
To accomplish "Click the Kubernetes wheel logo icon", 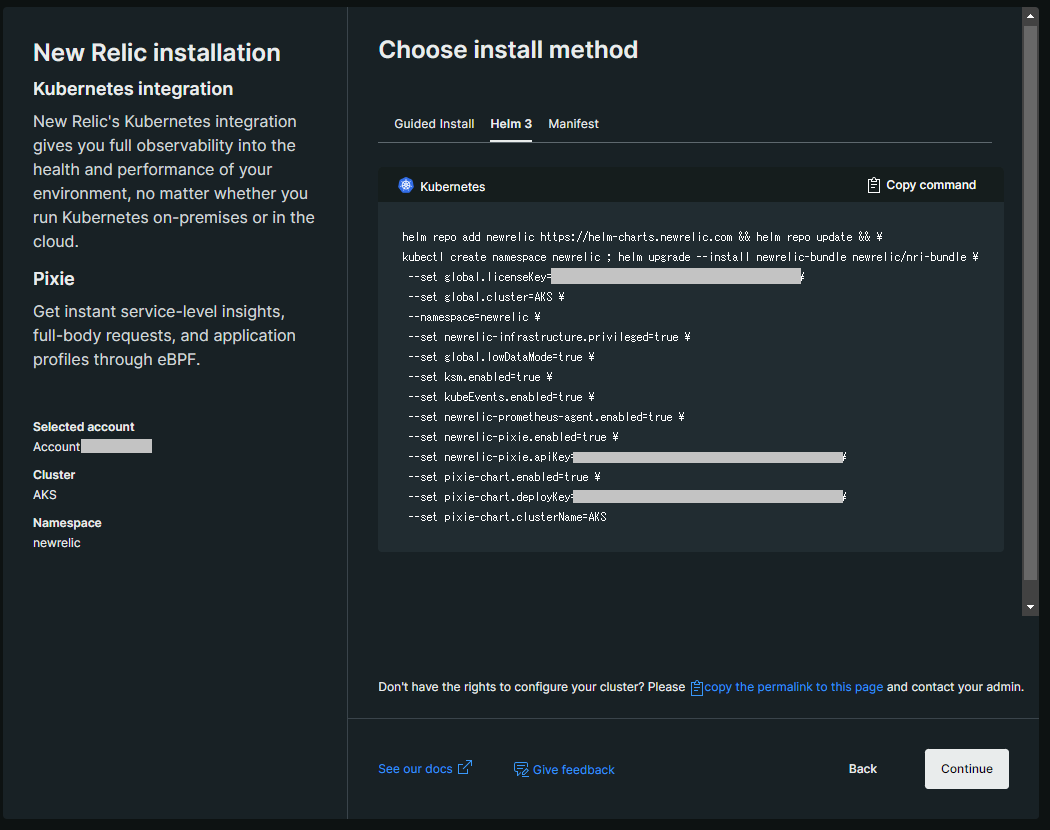I will pyautogui.click(x=406, y=185).
